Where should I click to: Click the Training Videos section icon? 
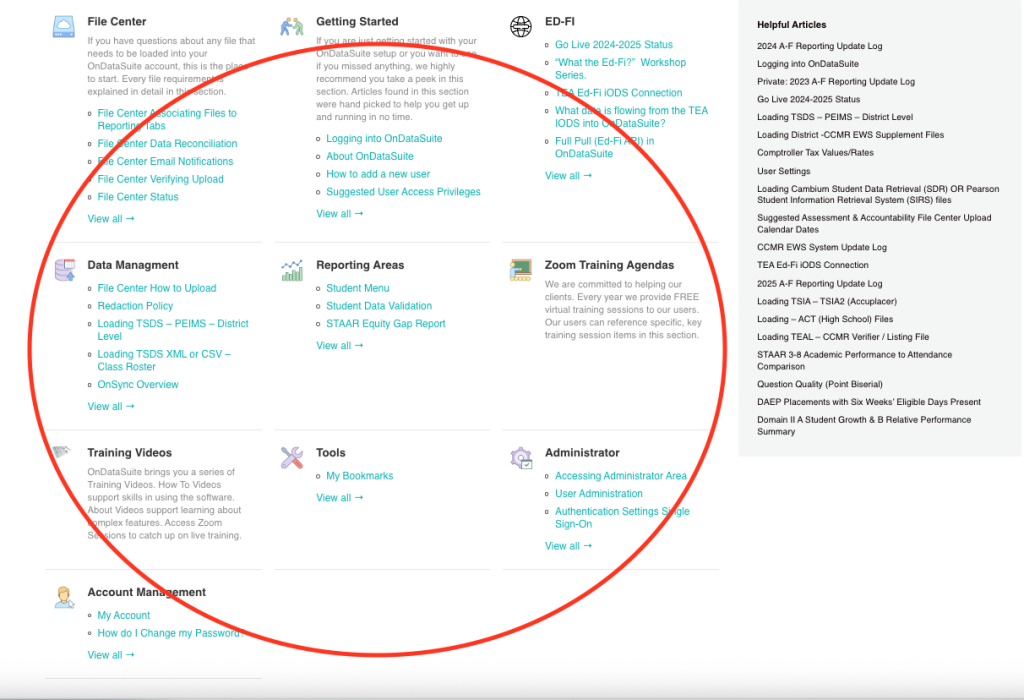click(x=62, y=452)
